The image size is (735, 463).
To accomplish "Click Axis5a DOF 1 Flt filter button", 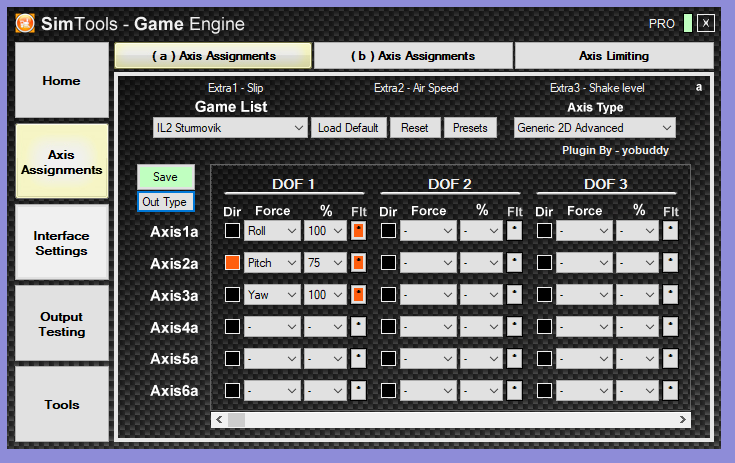I will [x=359, y=358].
